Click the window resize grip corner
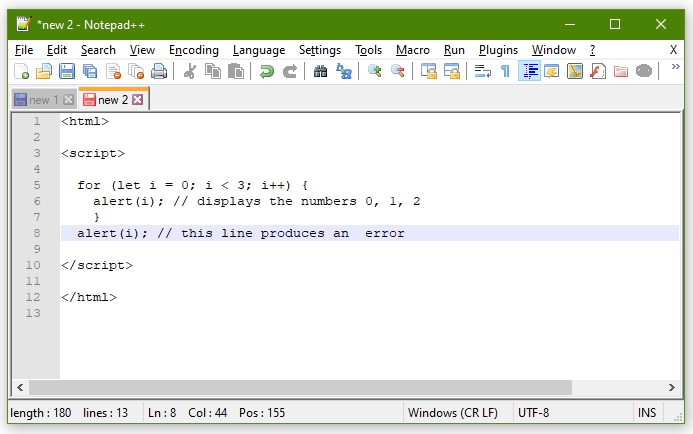 pyautogui.click(x=678, y=417)
